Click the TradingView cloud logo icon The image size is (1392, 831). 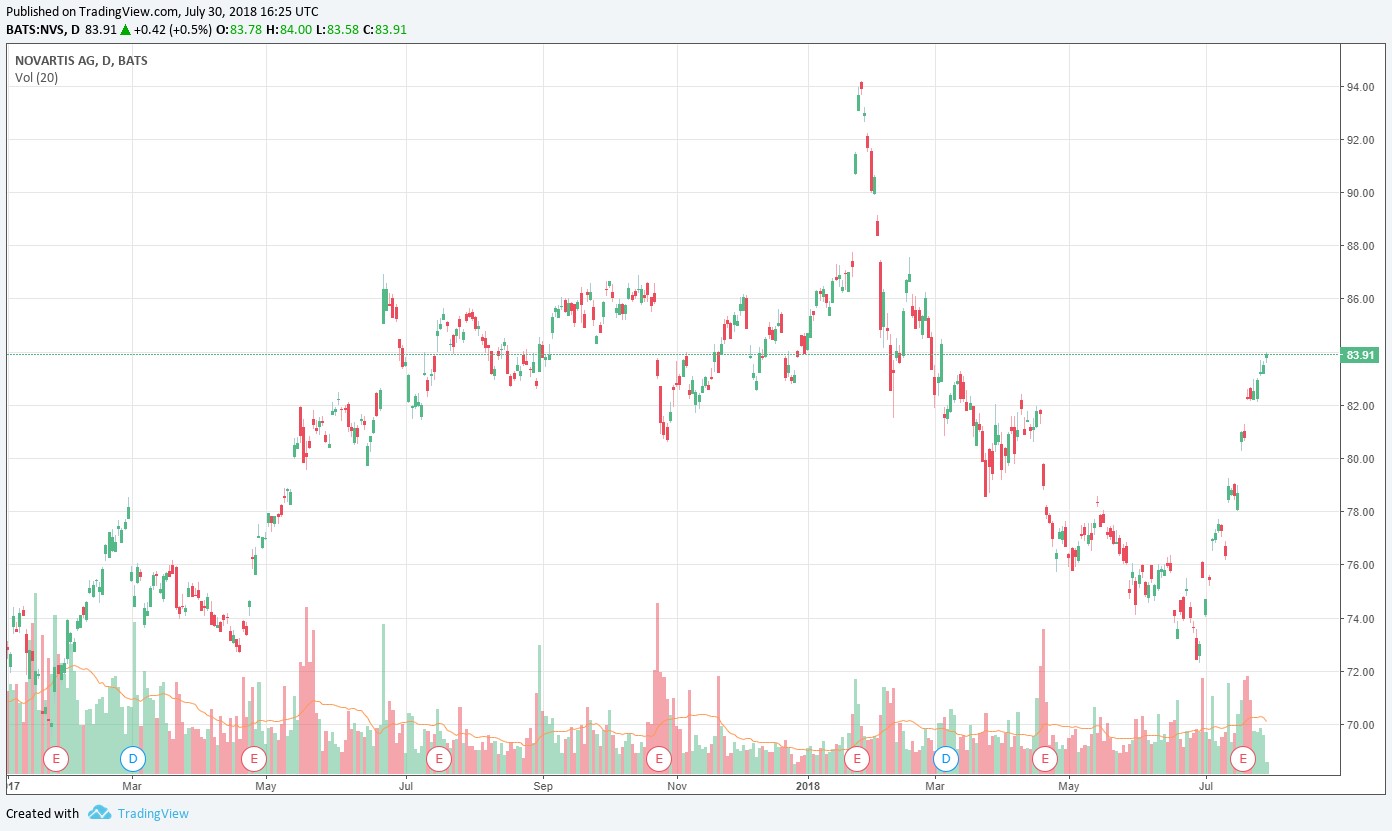(98, 813)
